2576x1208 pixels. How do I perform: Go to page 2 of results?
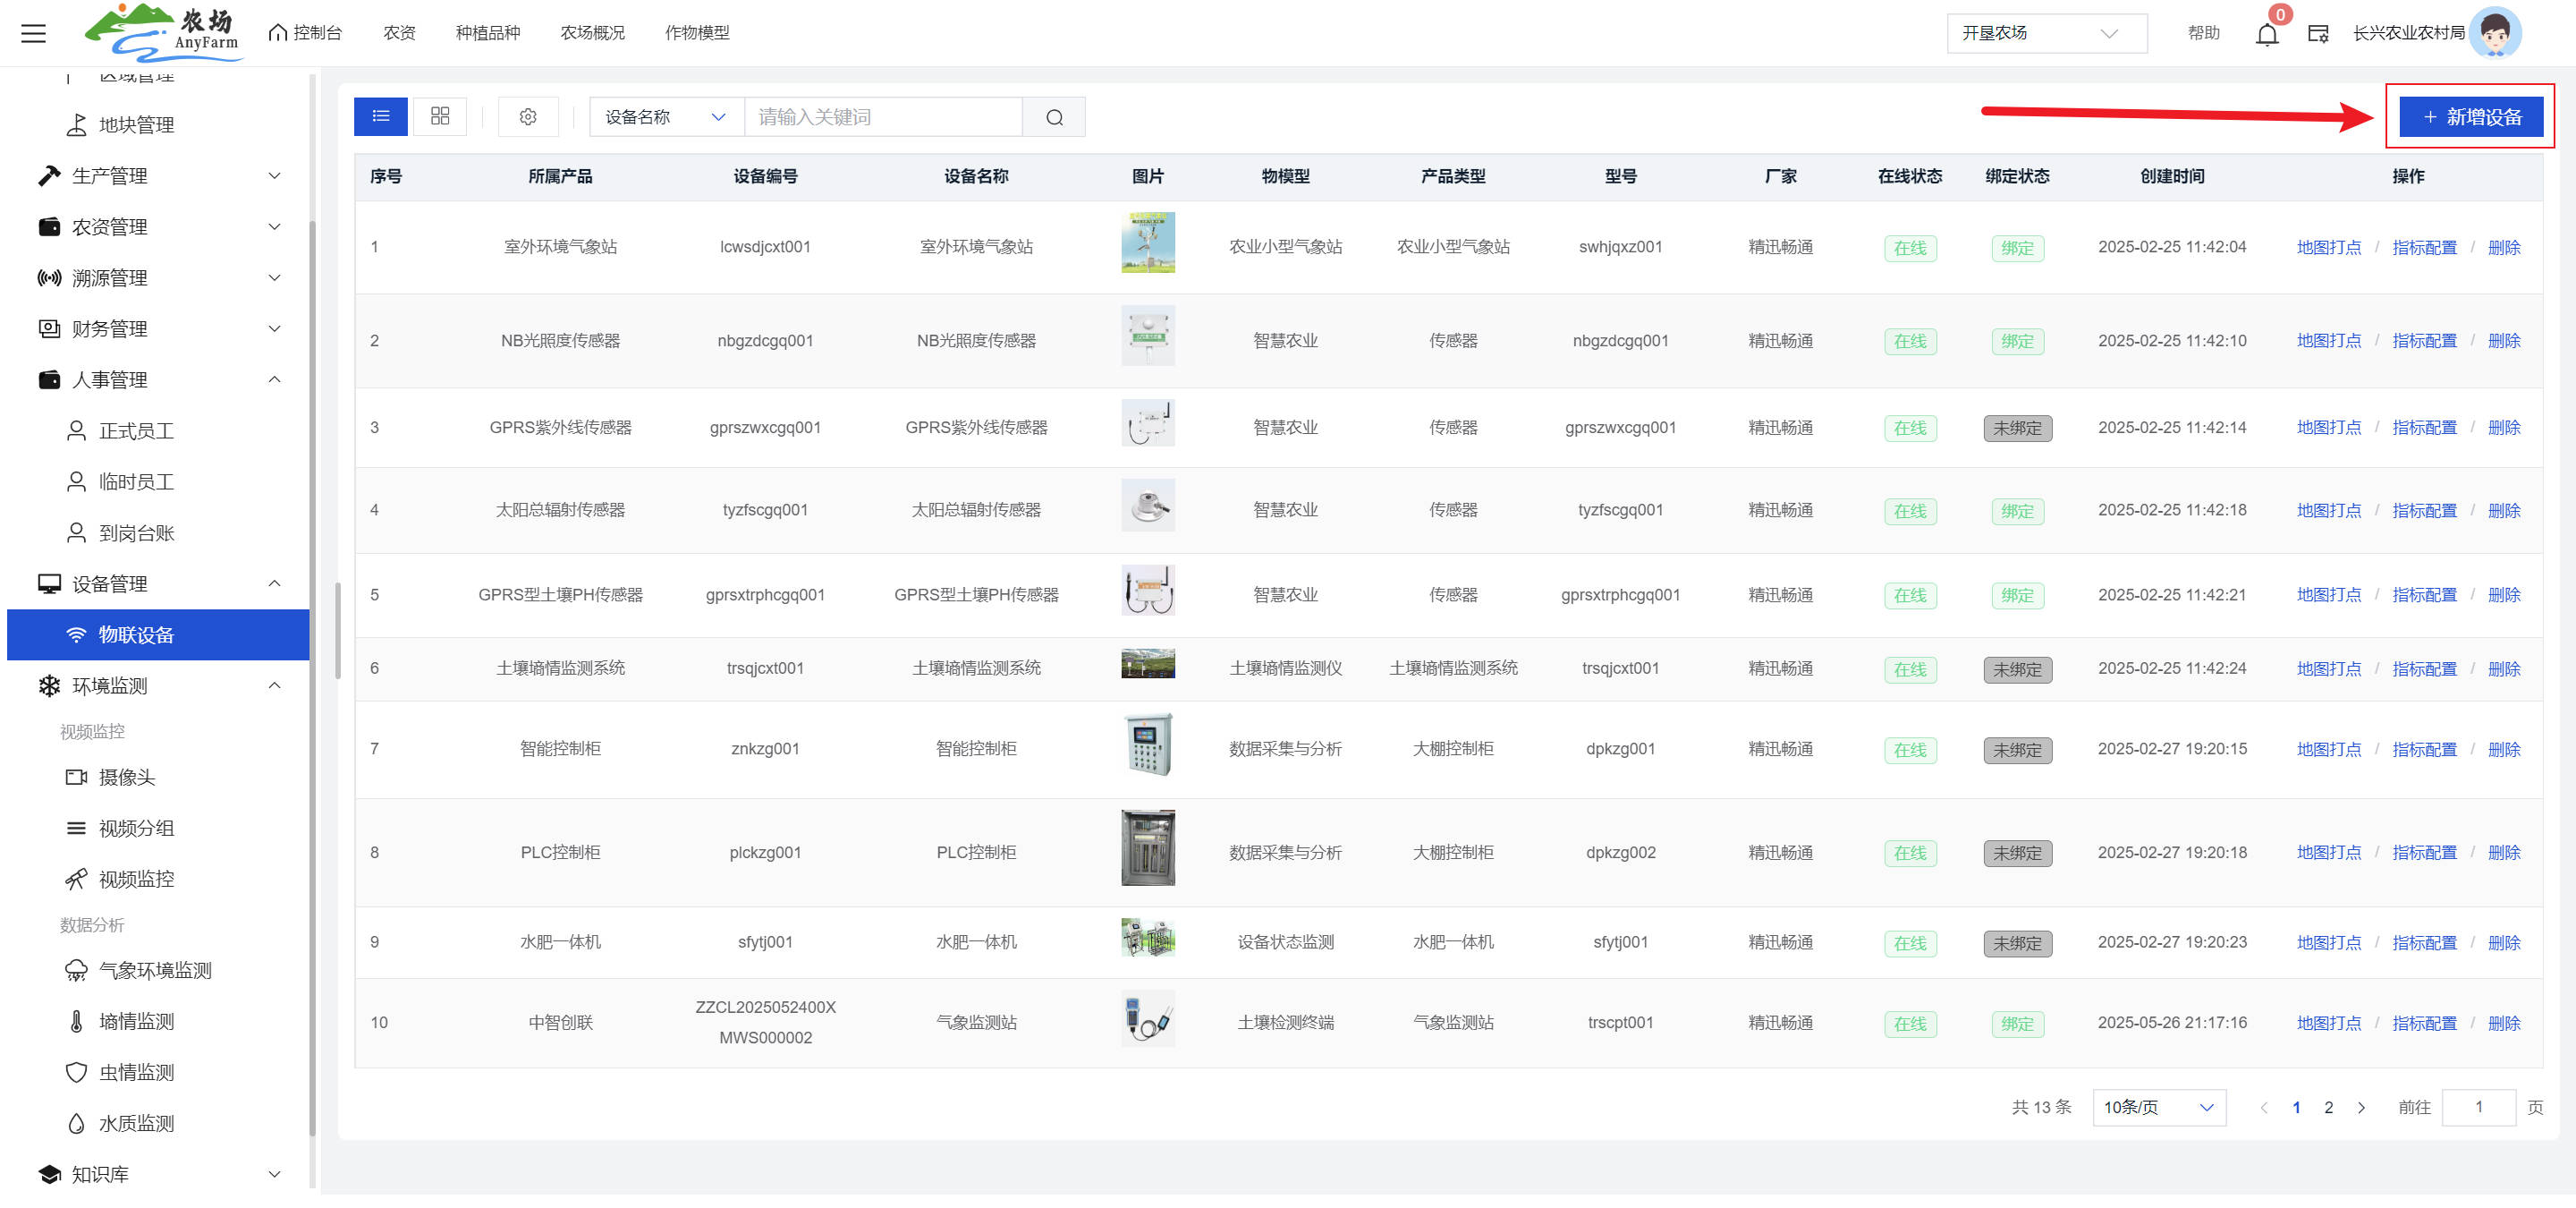[x=2328, y=1107]
